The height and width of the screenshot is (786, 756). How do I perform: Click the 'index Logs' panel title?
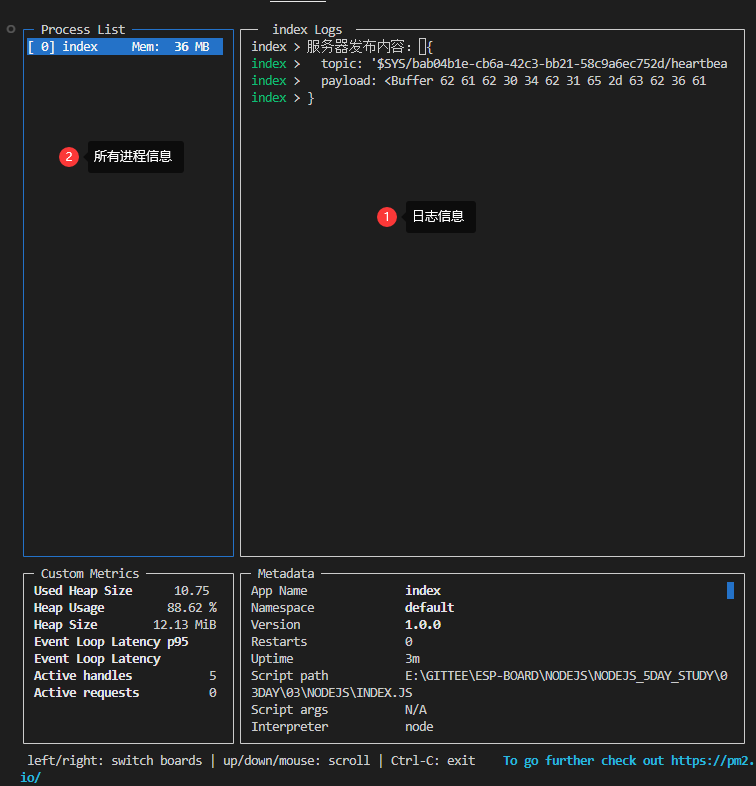(x=307, y=30)
